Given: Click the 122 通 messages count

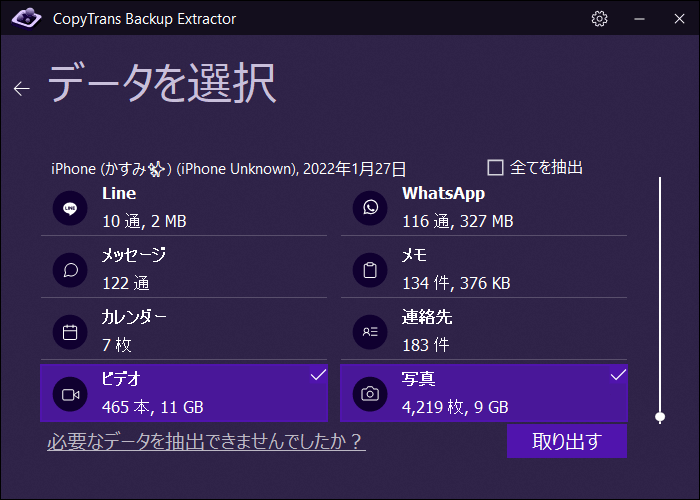Looking at the screenshot, I should coord(126,283).
